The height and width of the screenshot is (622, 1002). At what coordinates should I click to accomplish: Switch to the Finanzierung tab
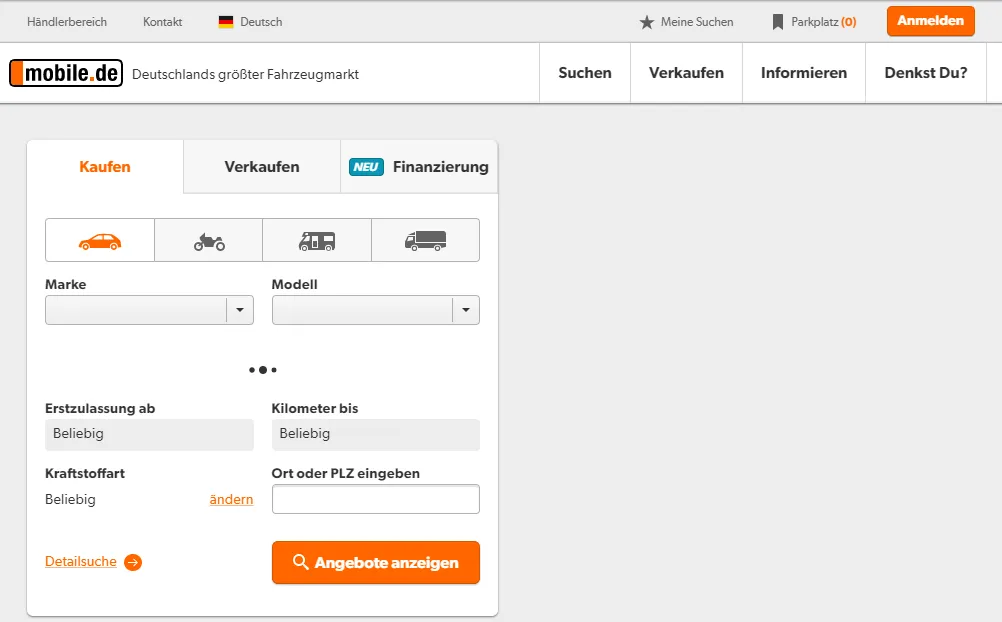click(419, 167)
